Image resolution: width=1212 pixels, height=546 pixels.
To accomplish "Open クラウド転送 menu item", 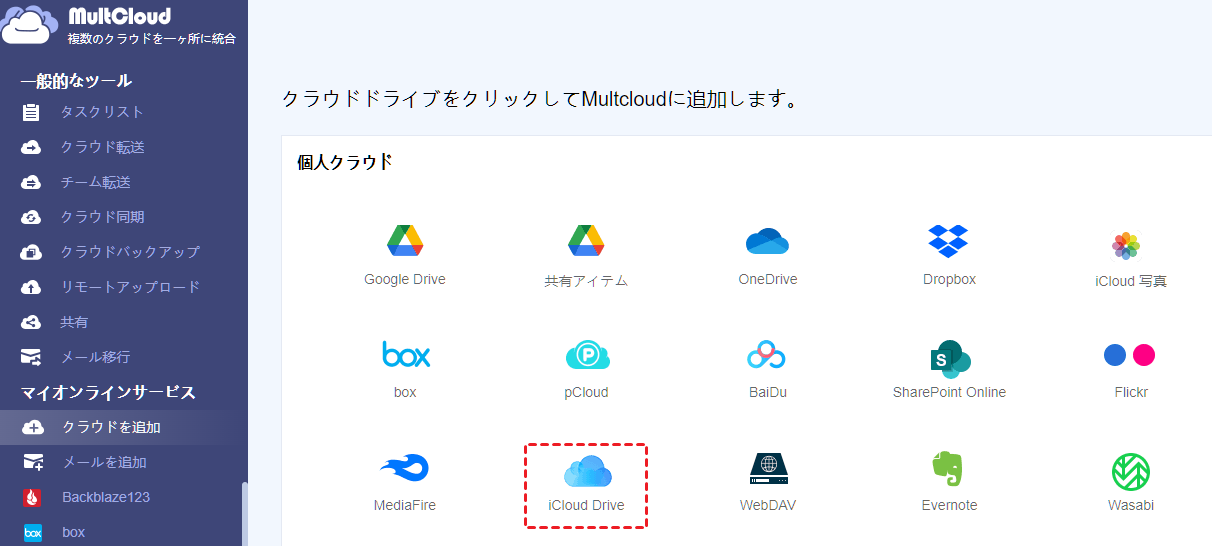I will 102,147.
